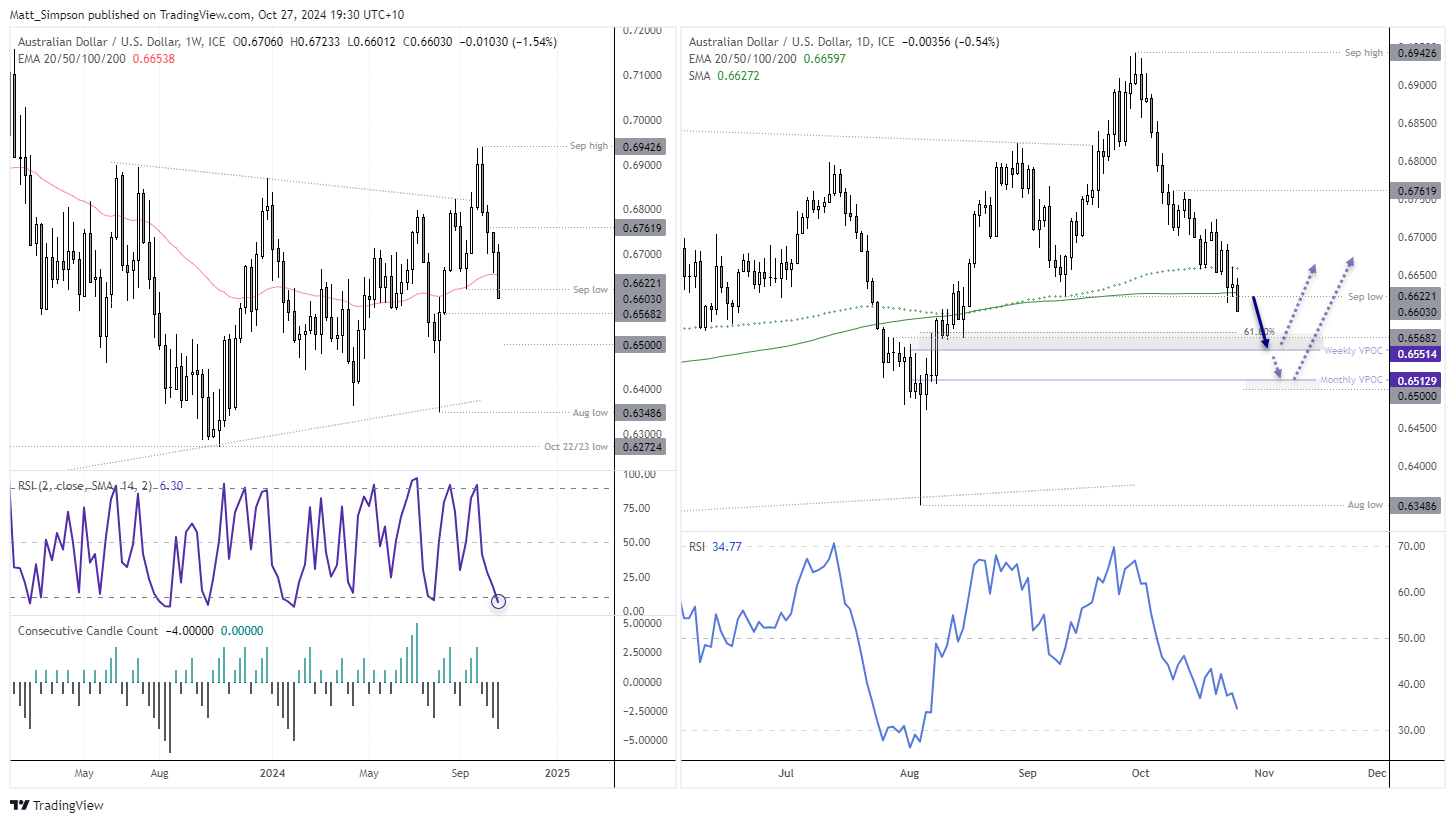Screen dimensions: 1455x823
Task: Click the Oct 22/23 low label
Action: coord(577,446)
